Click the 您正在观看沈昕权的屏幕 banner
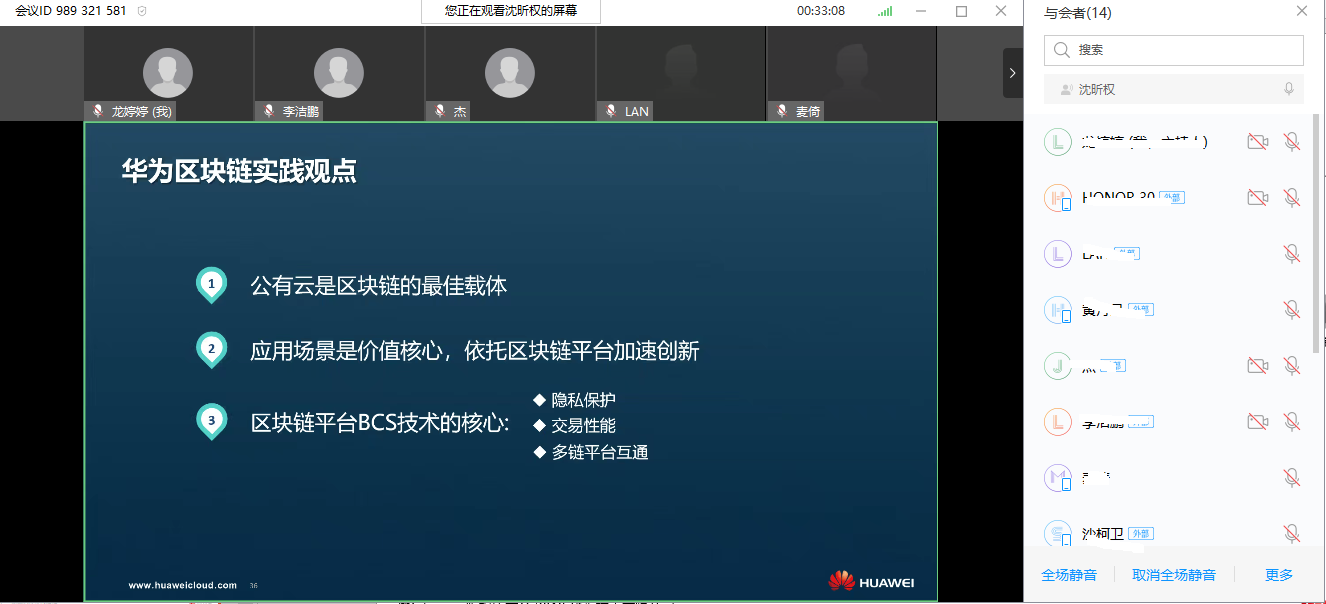The width and height of the screenshot is (1326, 604). coord(511,11)
